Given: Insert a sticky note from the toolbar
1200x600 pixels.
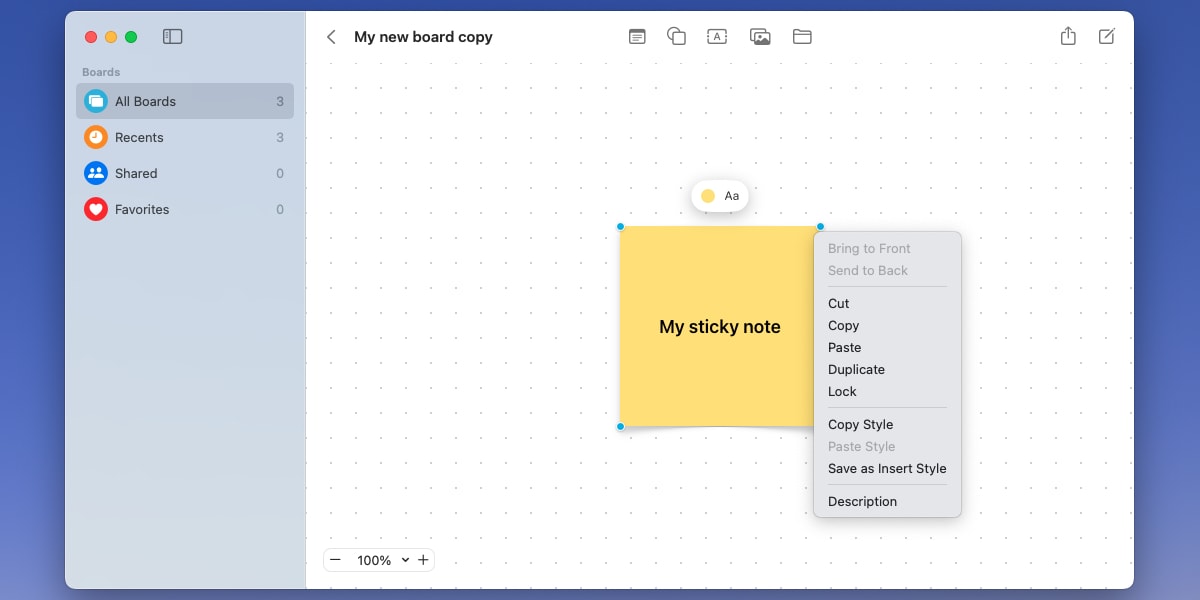Looking at the screenshot, I should pyautogui.click(x=637, y=37).
